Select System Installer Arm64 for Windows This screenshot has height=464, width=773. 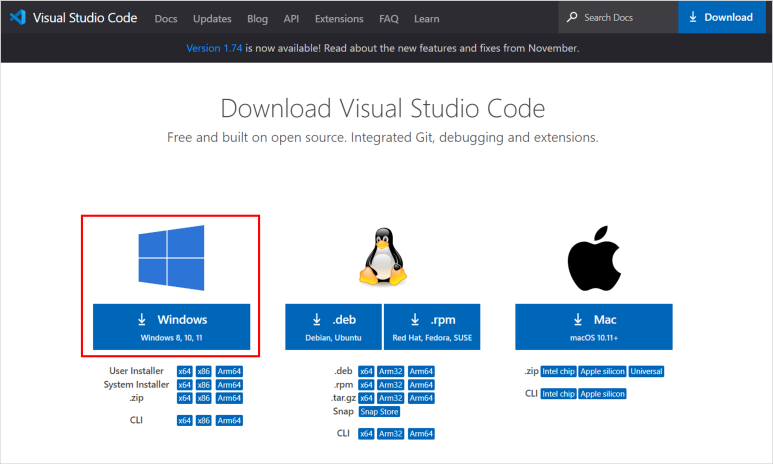229,385
